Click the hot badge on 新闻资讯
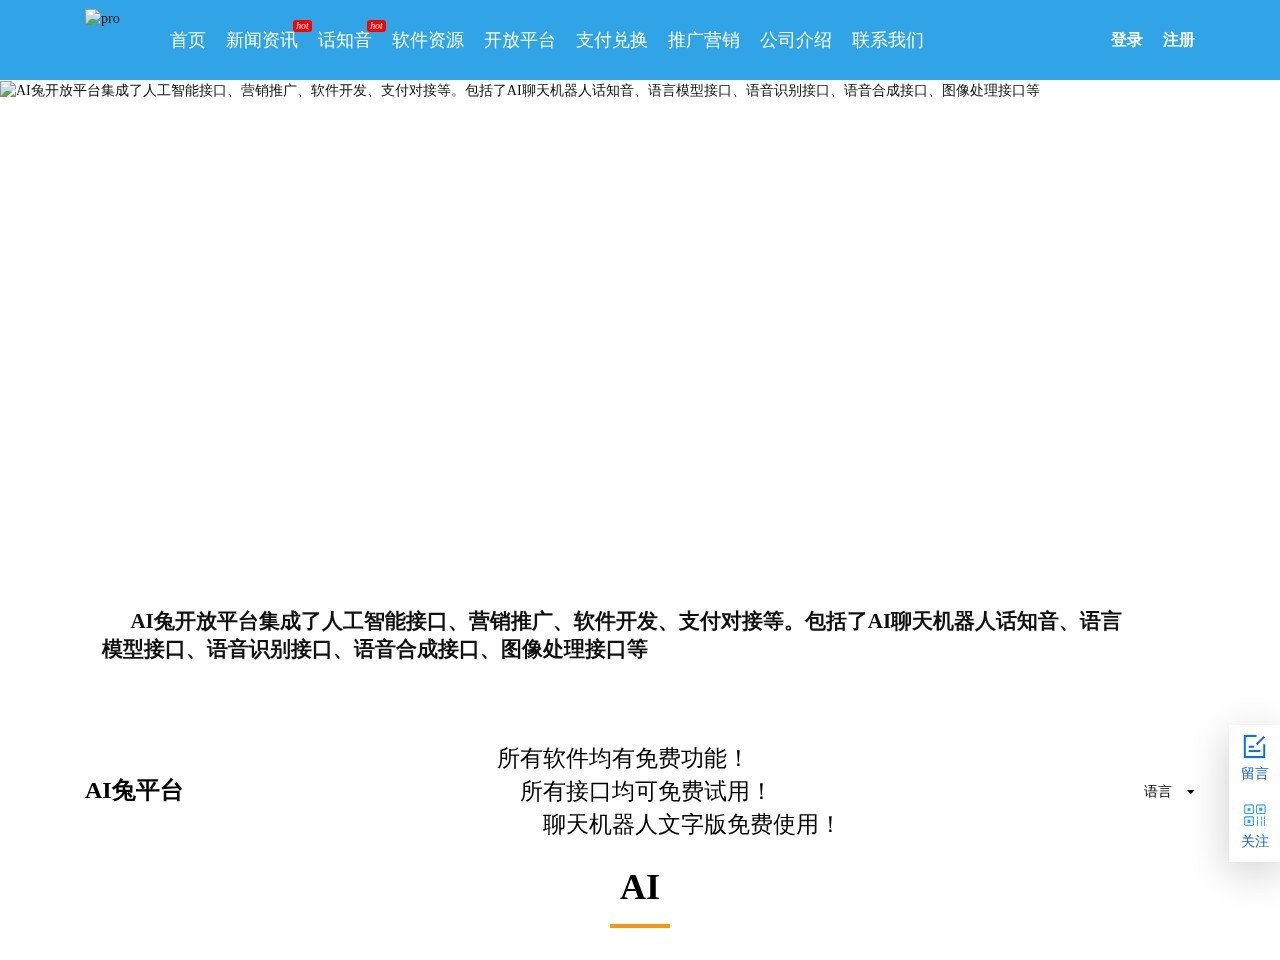Image resolution: width=1280 pixels, height=960 pixels. pos(301,26)
